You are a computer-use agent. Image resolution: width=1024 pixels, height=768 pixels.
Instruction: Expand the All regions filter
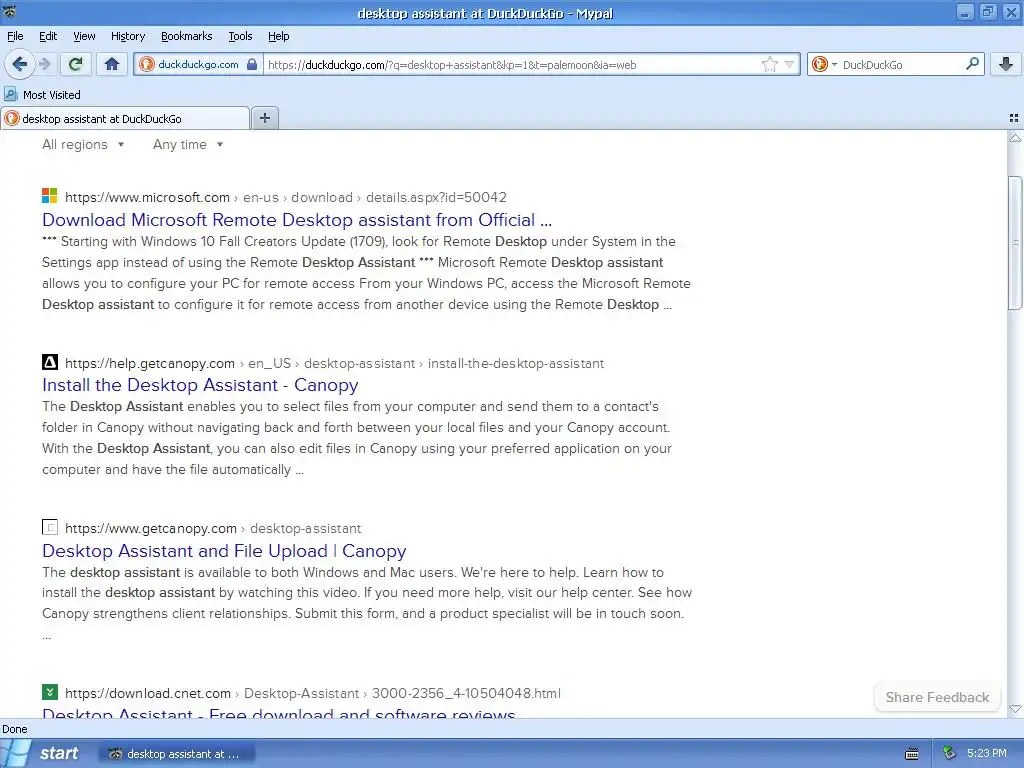pos(83,144)
